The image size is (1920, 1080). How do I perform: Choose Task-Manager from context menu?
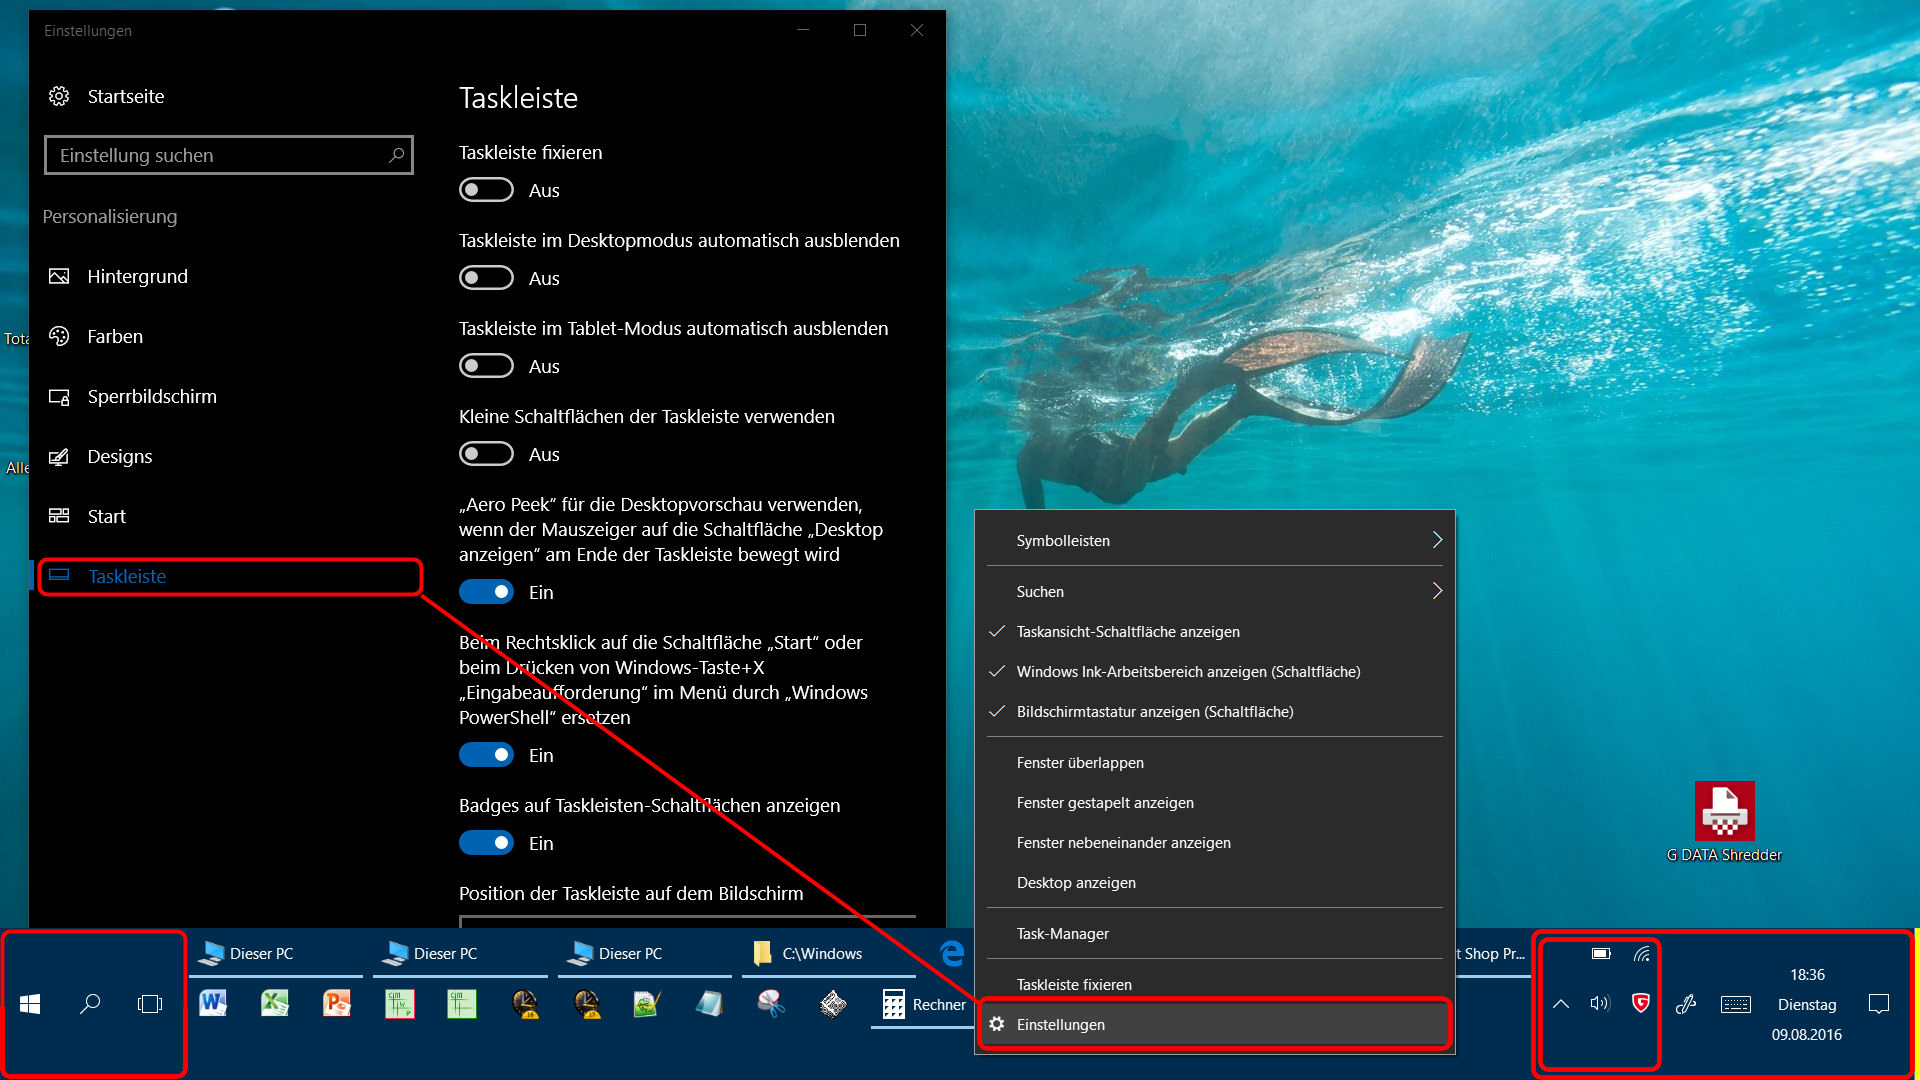coord(1063,934)
